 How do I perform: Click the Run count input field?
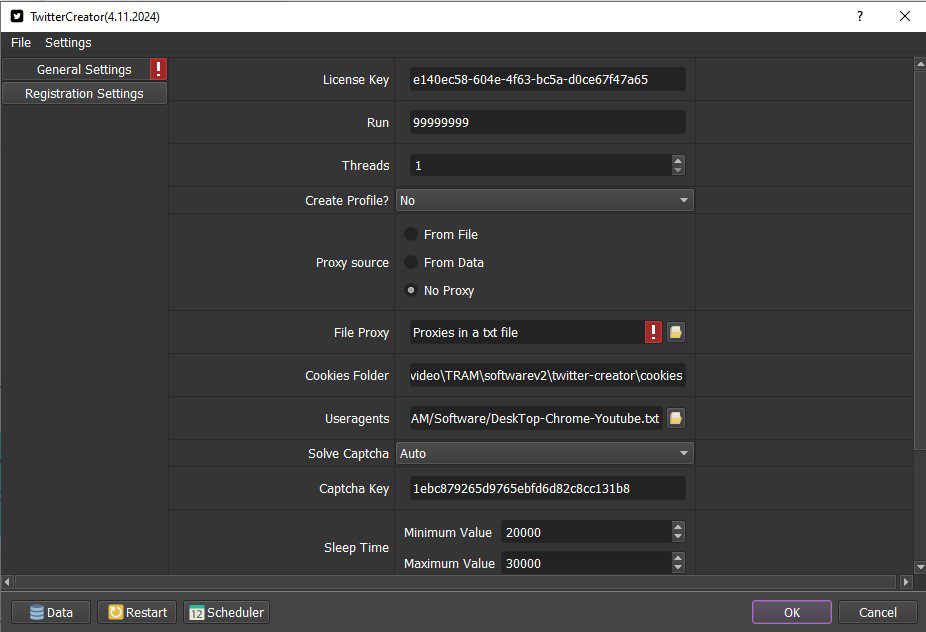[x=547, y=122]
